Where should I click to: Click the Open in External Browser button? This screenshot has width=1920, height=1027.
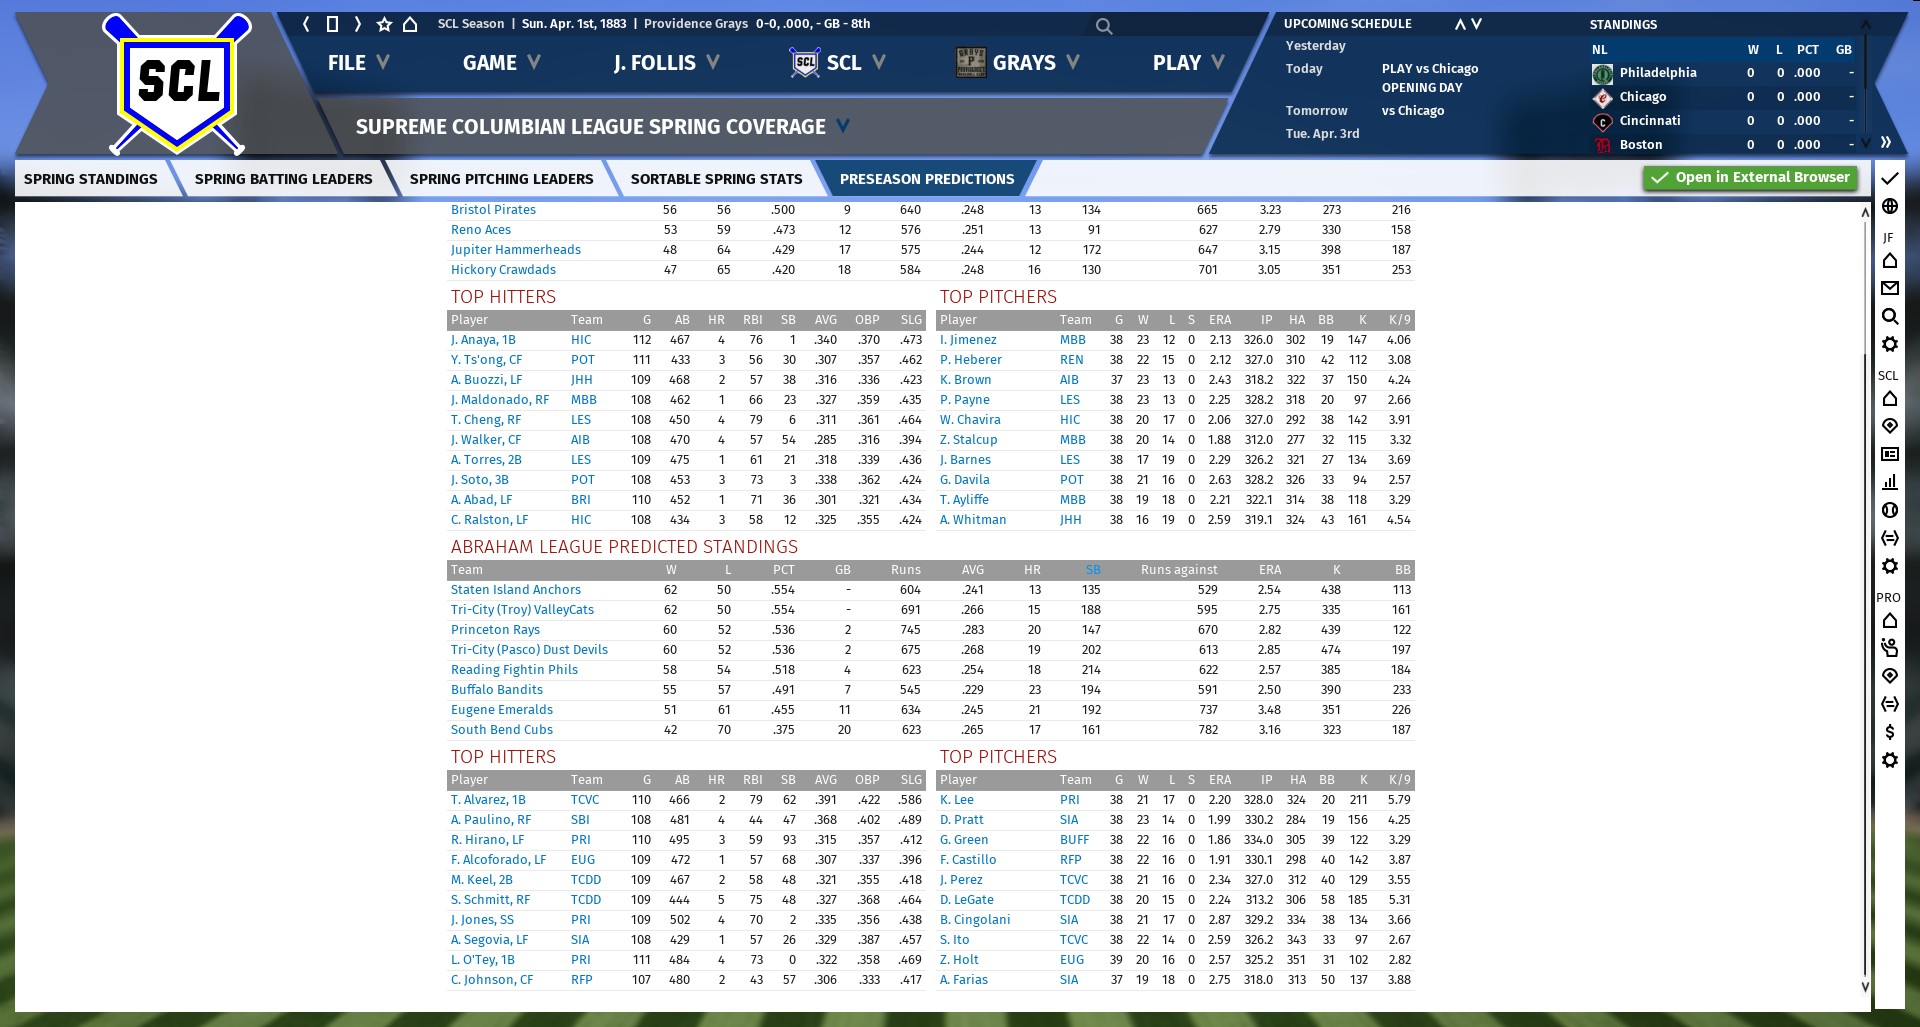[1750, 178]
